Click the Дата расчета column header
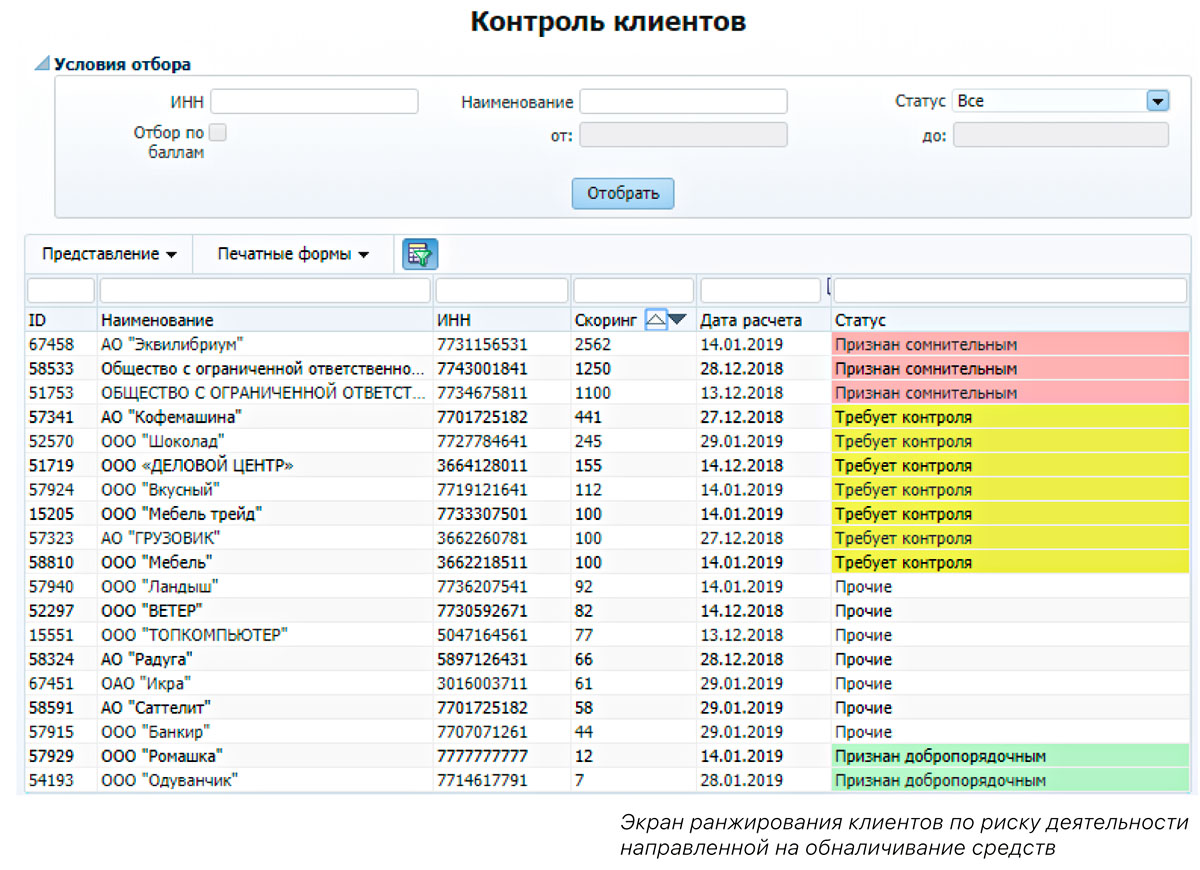The width and height of the screenshot is (1200, 870). click(751, 320)
